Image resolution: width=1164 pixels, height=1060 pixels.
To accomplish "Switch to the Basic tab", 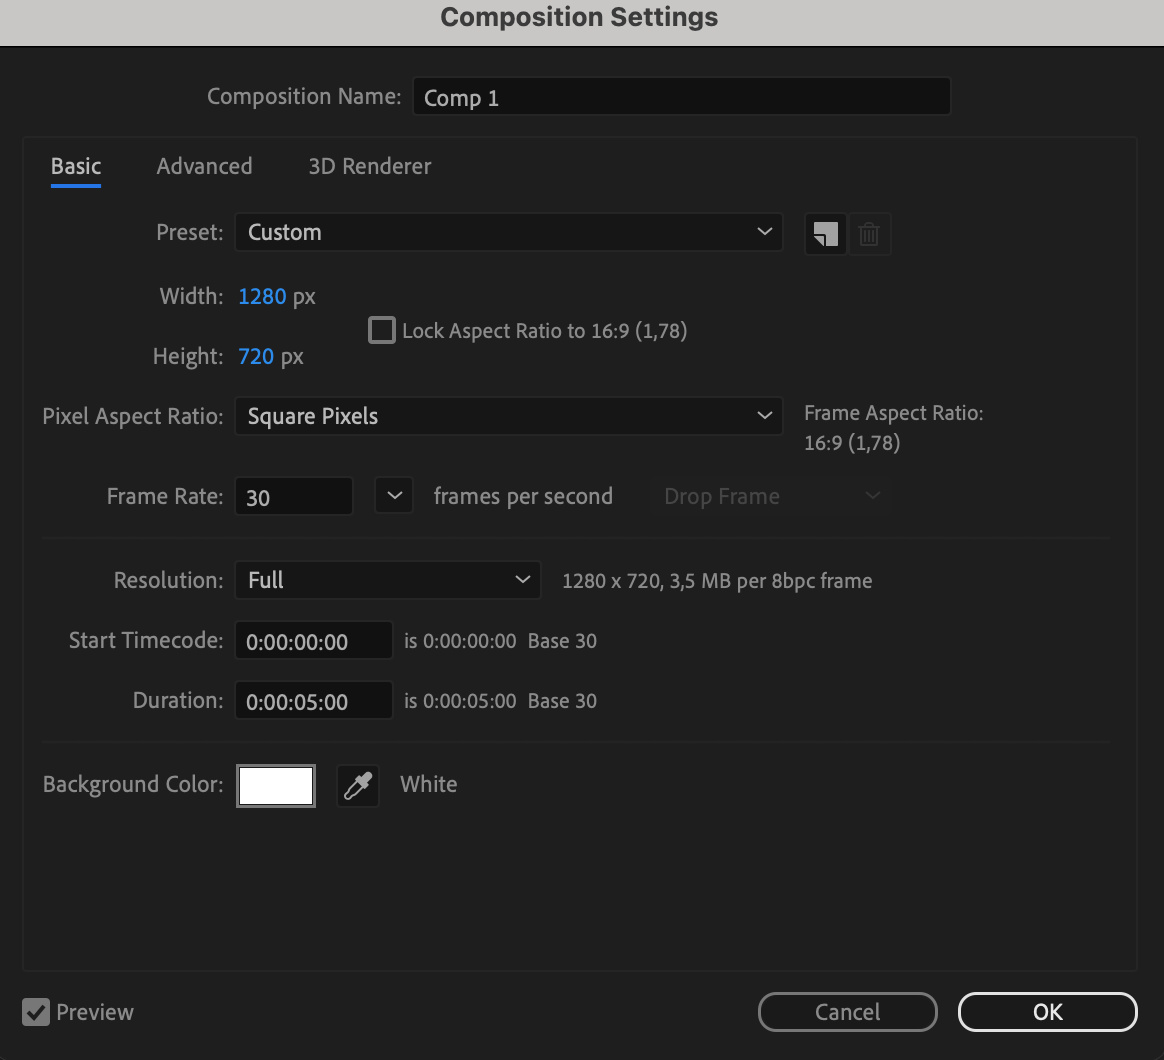I will point(76,166).
